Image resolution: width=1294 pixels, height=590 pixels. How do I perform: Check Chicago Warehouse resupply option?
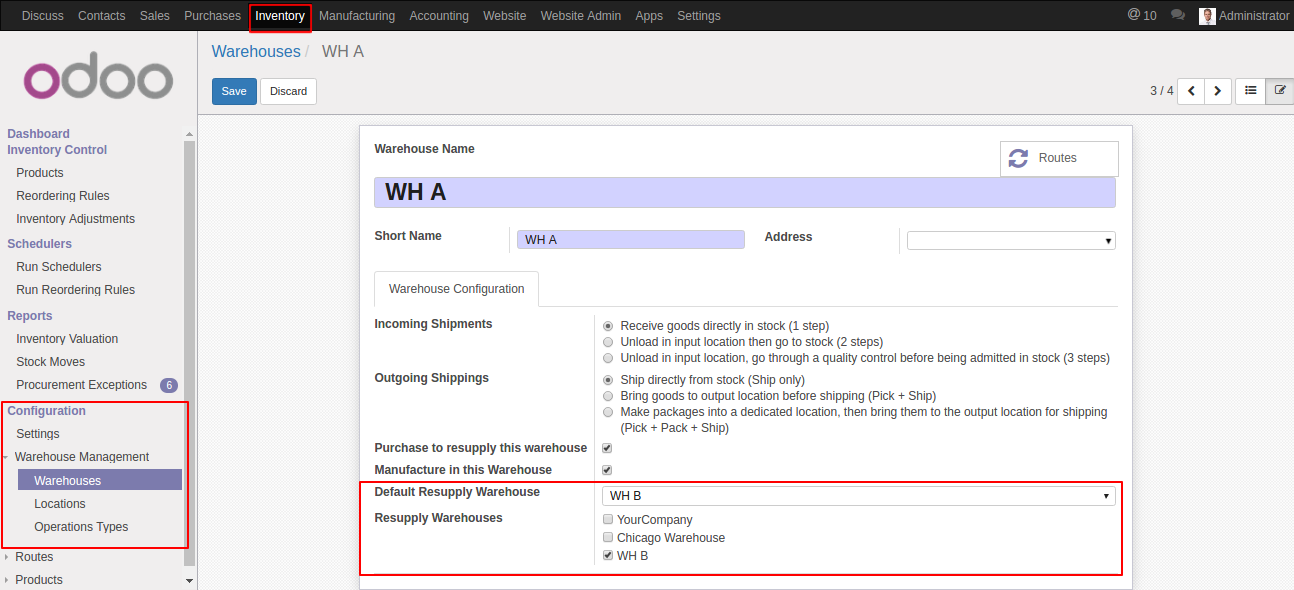tap(608, 538)
